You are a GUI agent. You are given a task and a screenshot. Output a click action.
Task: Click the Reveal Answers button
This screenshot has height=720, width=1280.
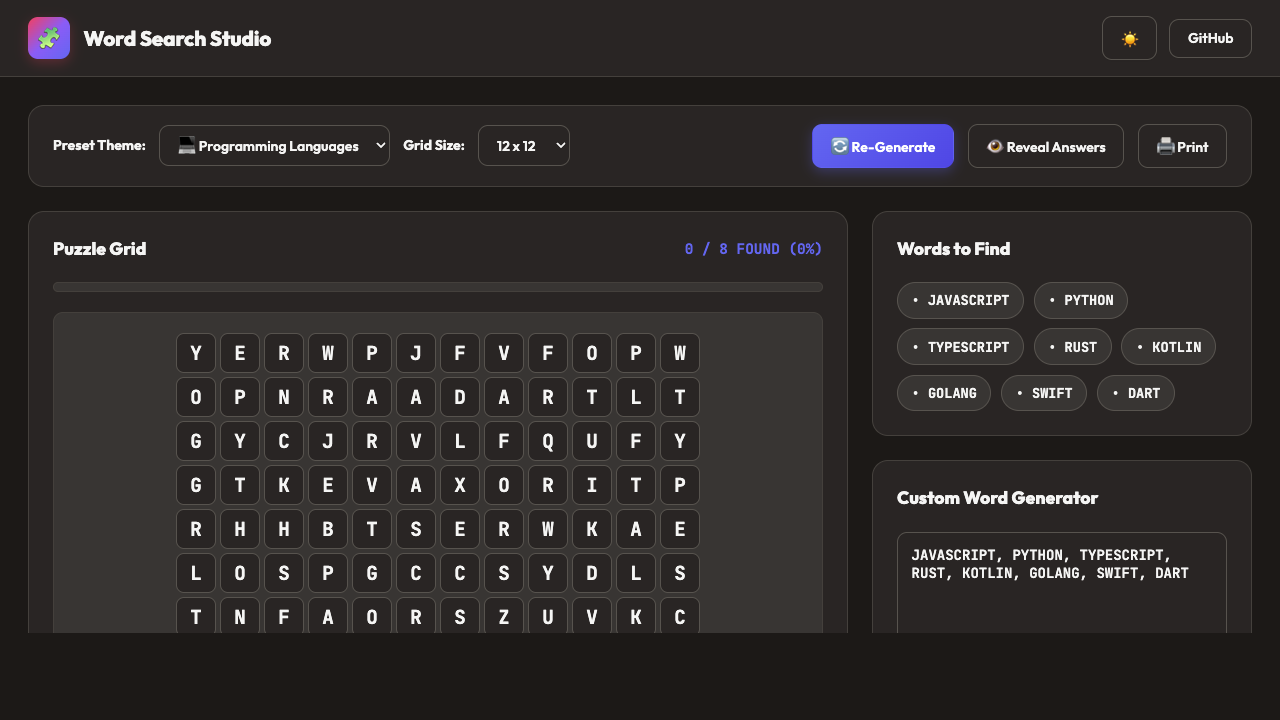[1046, 146]
